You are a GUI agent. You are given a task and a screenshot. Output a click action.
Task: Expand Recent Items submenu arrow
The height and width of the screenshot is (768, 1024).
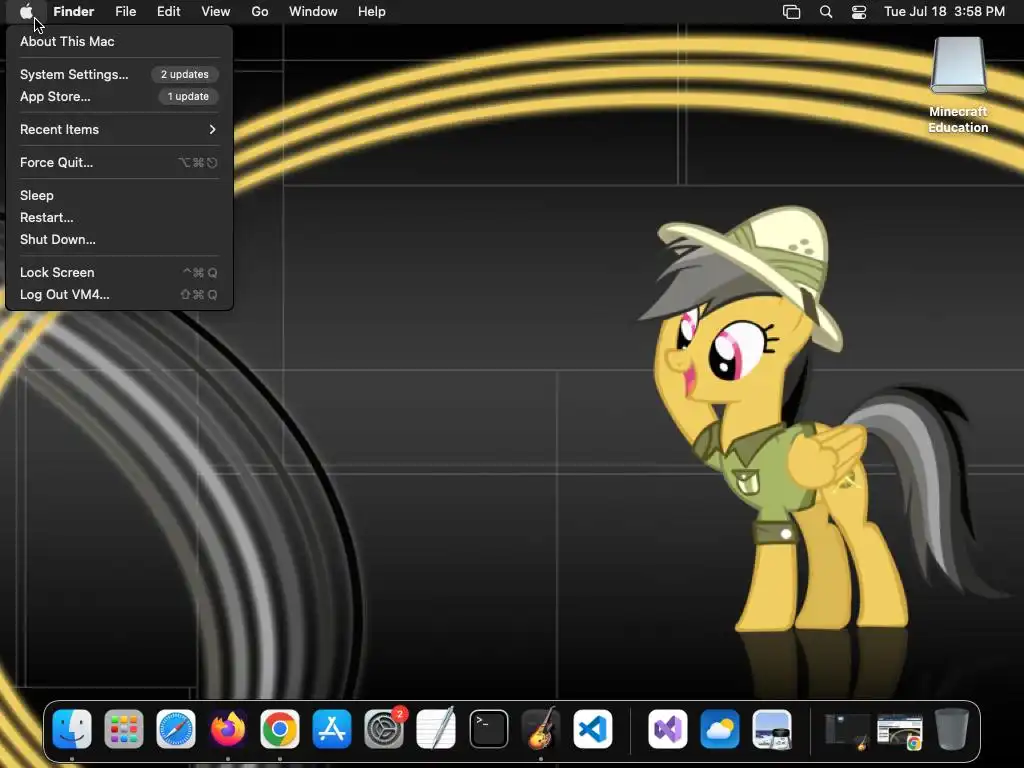[x=212, y=129]
